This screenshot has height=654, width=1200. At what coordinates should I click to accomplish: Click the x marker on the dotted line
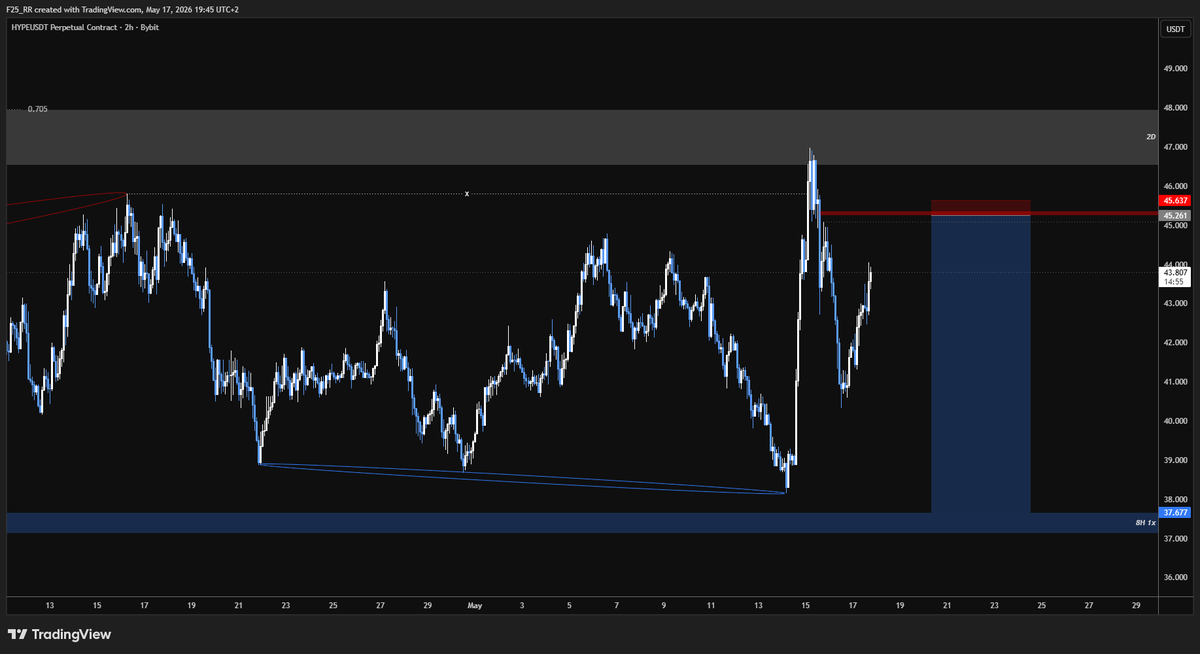click(x=466, y=193)
